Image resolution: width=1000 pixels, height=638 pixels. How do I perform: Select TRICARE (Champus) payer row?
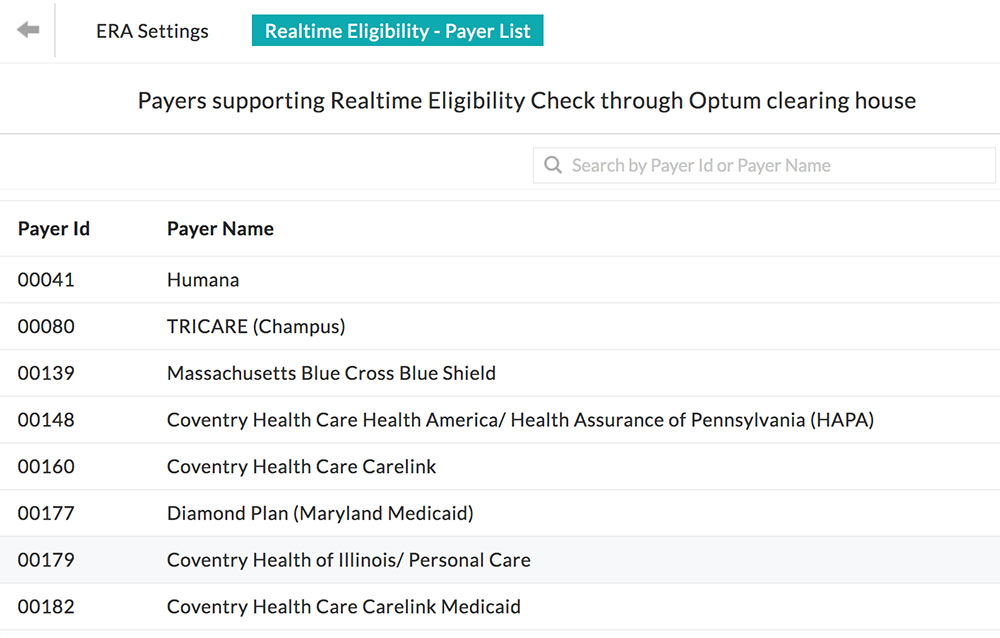pyautogui.click(x=256, y=327)
